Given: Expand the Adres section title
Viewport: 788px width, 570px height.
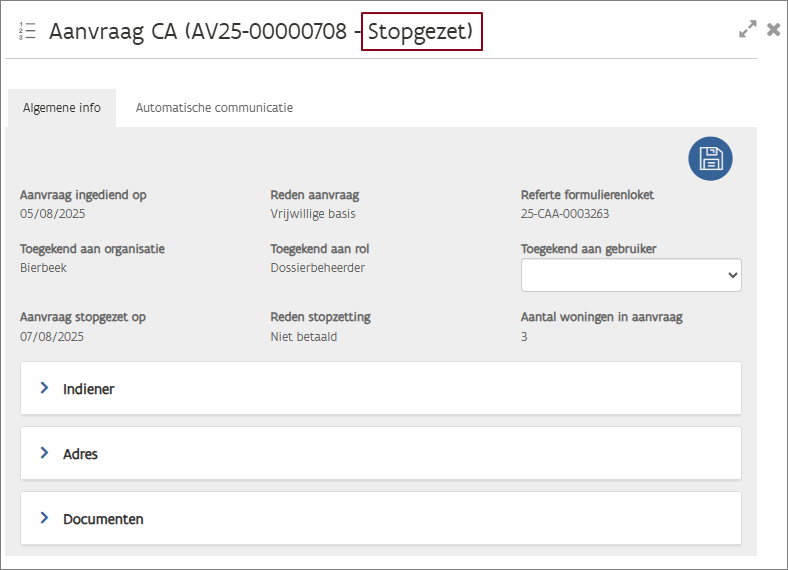Looking at the screenshot, I should click(80, 454).
